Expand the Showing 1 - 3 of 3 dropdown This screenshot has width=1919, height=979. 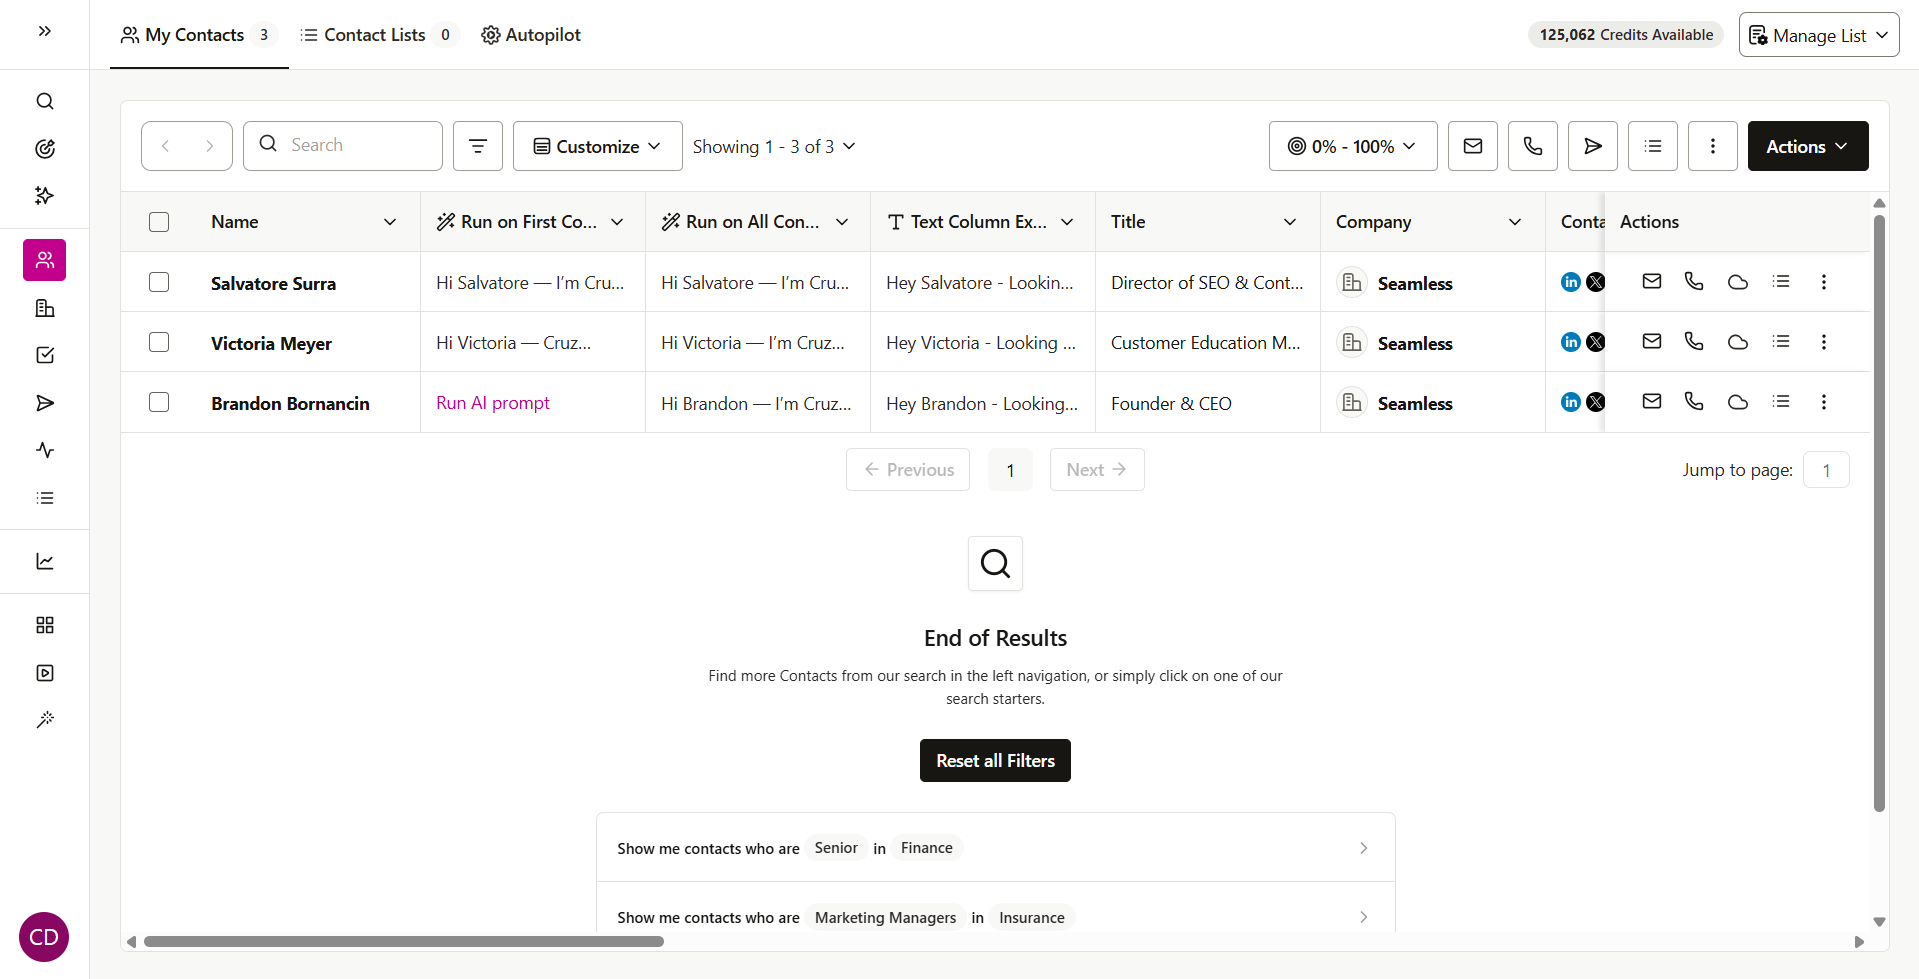click(x=774, y=146)
